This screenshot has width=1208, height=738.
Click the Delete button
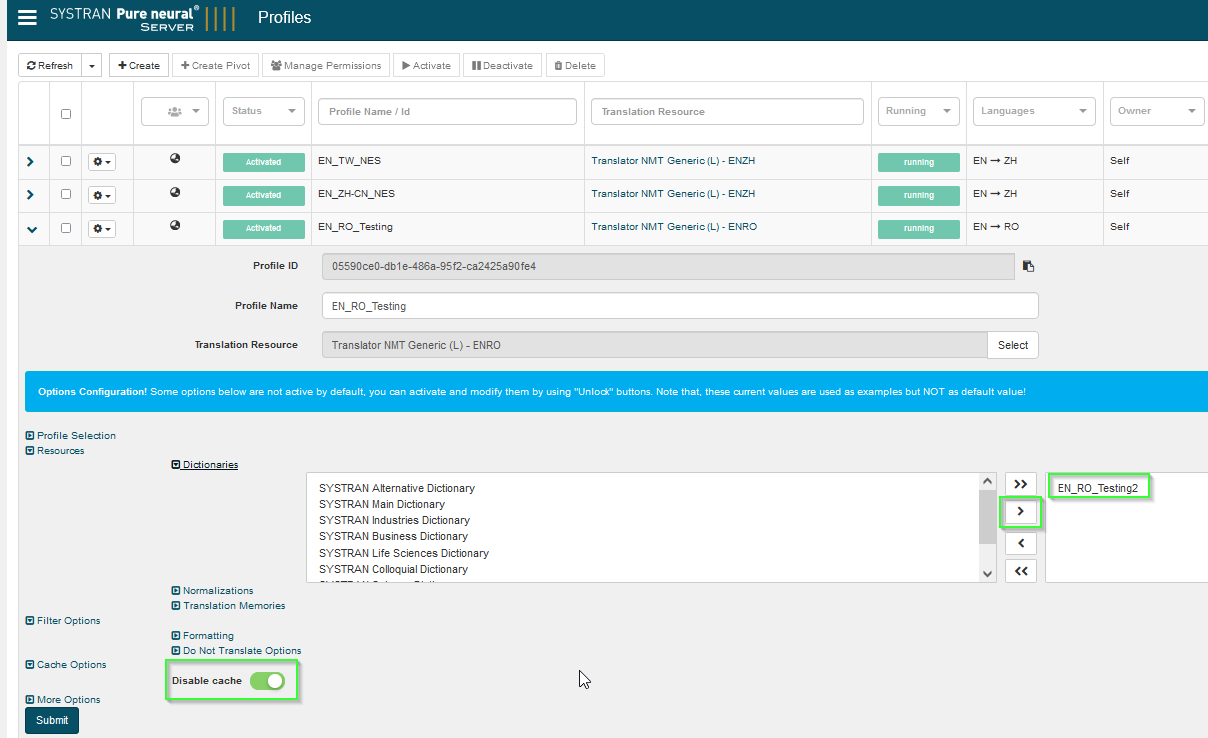point(575,65)
